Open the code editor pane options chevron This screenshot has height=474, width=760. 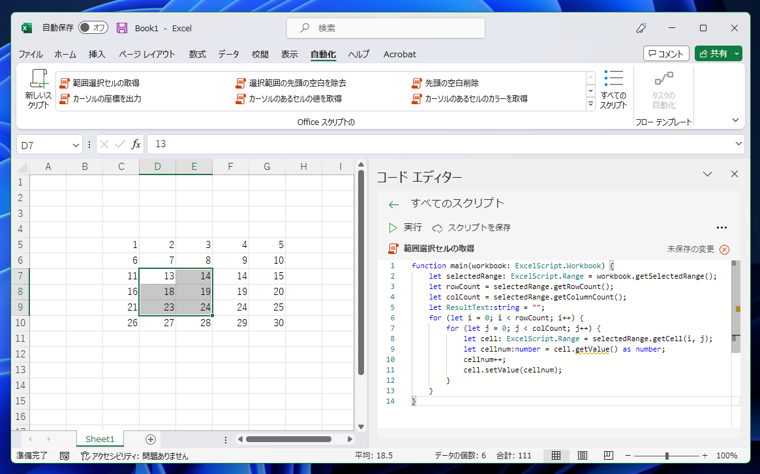tap(707, 174)
